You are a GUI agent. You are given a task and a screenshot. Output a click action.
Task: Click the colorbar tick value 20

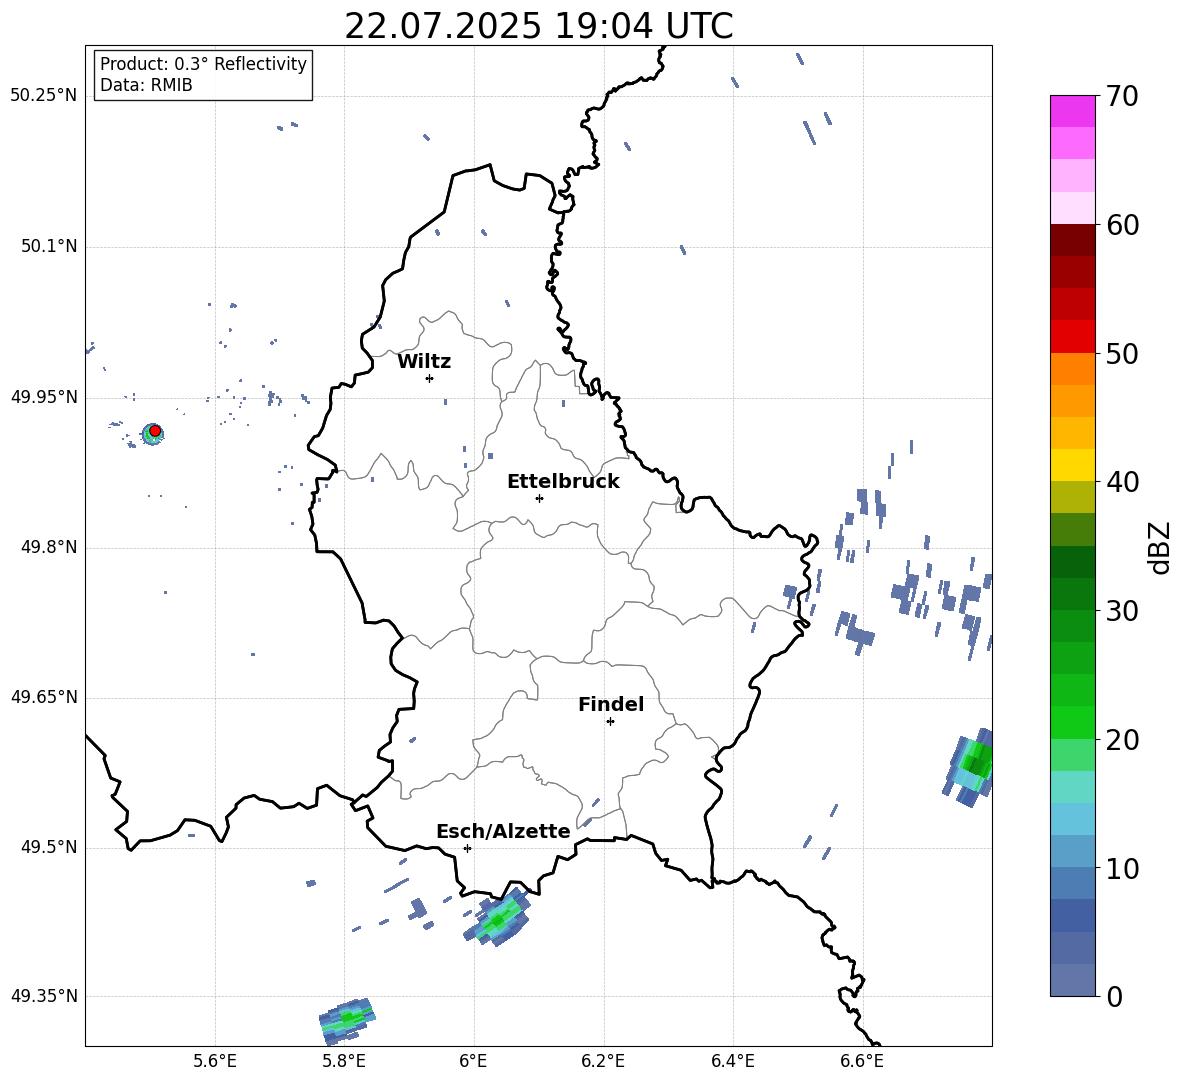pos(1122,739)
